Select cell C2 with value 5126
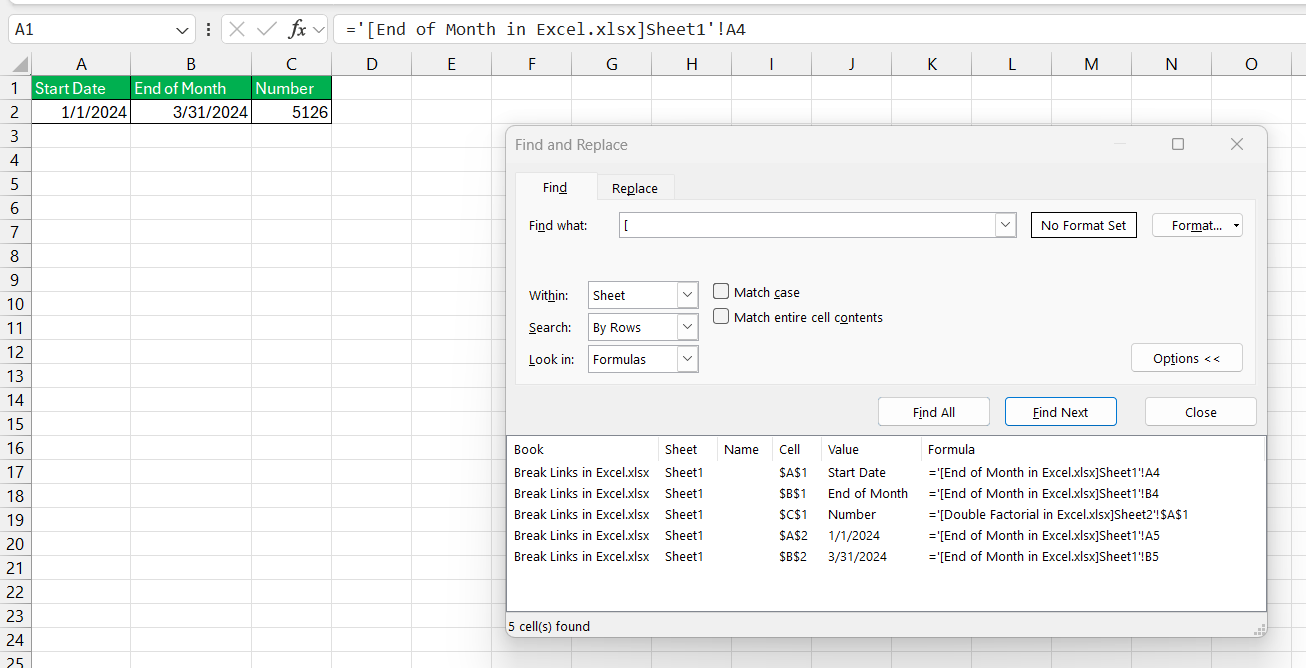Screen dimensions: 1306x668 click(x=291, y=112)
